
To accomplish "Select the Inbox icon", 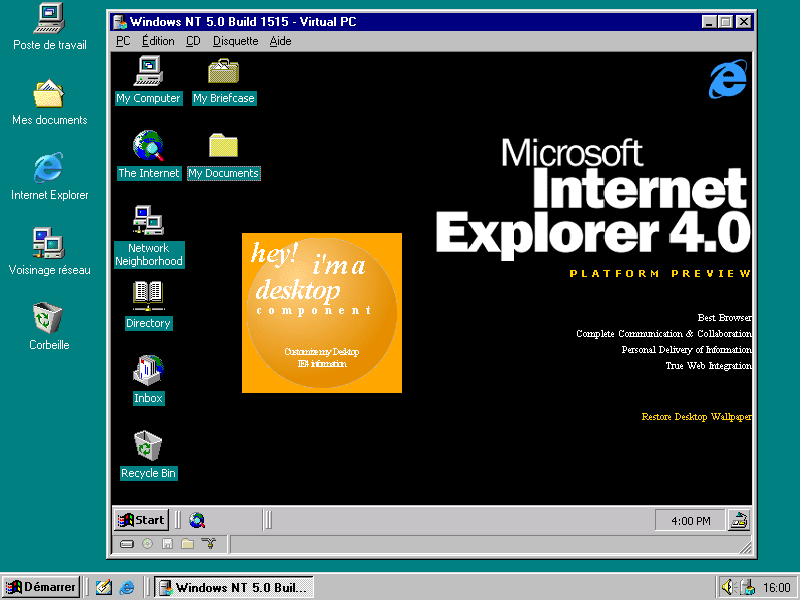I will [148, 370].
